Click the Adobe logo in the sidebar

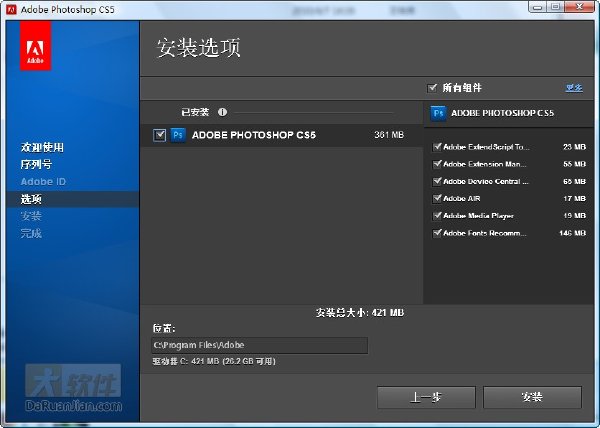36,46
